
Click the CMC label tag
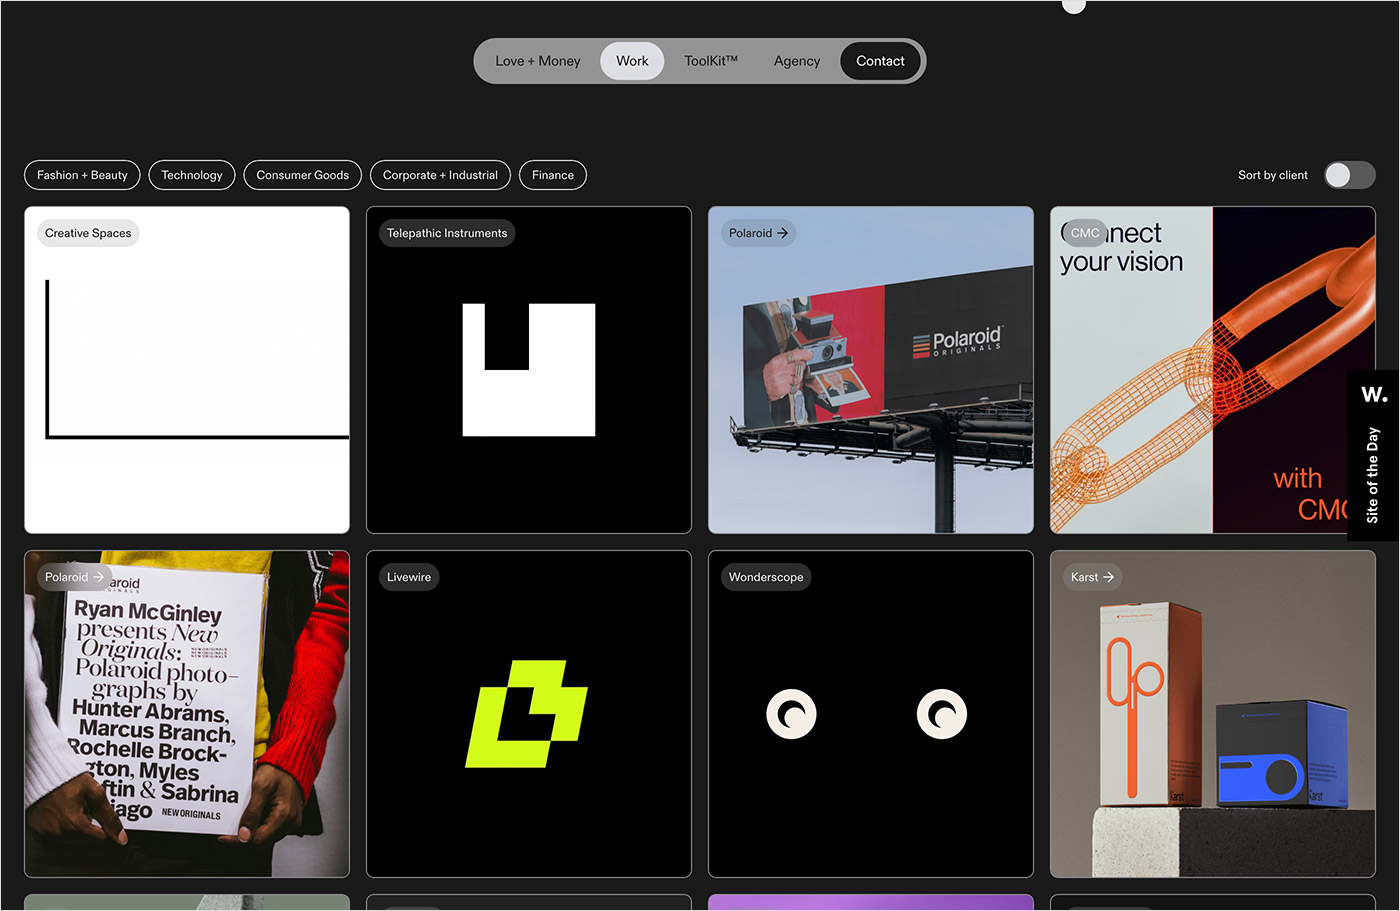[1085, 233]
